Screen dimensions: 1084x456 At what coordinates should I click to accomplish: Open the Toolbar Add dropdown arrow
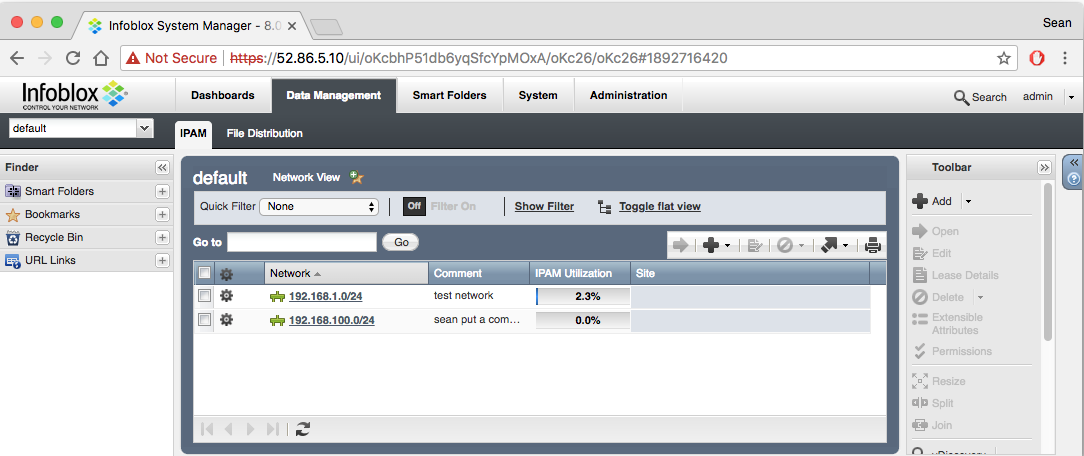click(x=968, y=201)
